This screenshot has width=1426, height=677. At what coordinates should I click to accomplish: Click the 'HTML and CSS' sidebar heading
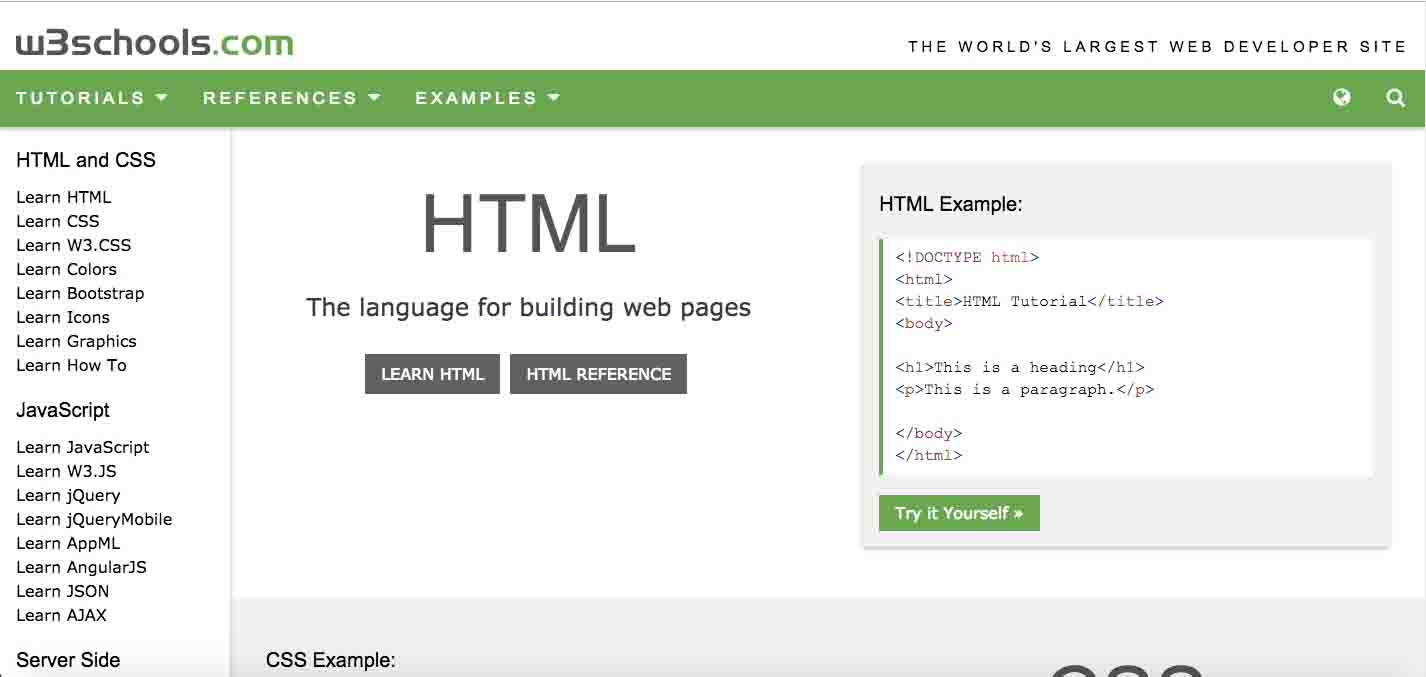(x=86, y=160)
